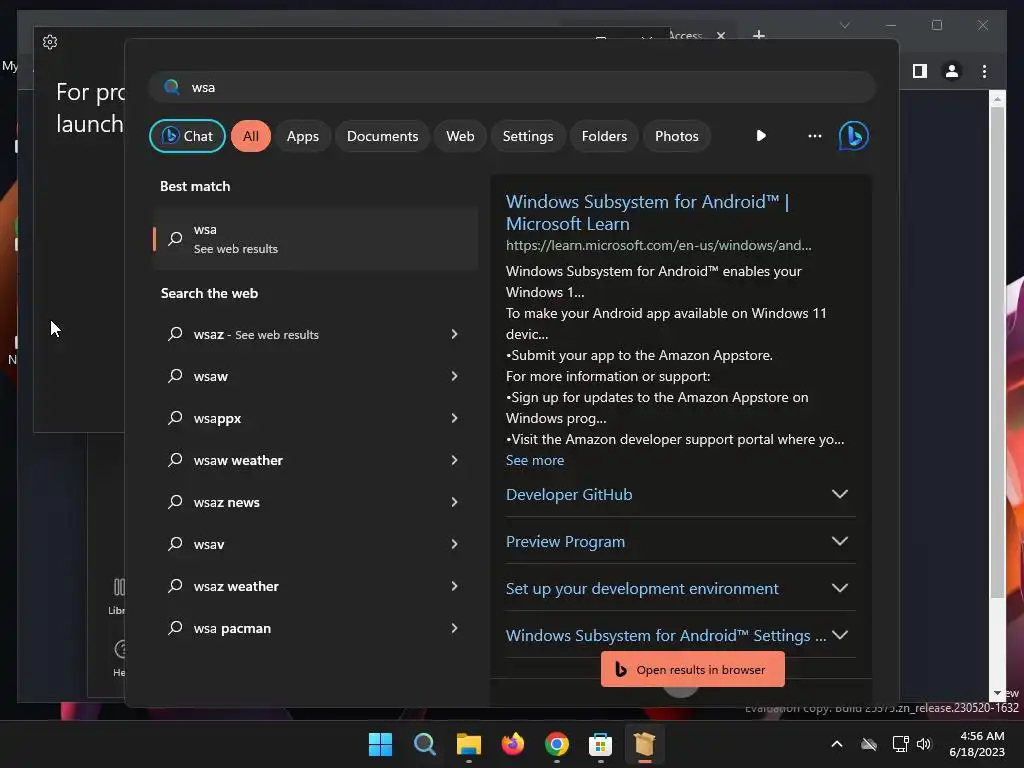Click the See more link
This screenshot has height=768, width=1024.
pyautogui.click(x=535, y=460)
